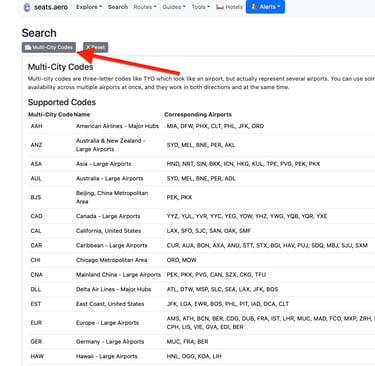This screenshot has height=366, width=375.
Task: Click the seats.aero brand name
Action: click(51, 7)
